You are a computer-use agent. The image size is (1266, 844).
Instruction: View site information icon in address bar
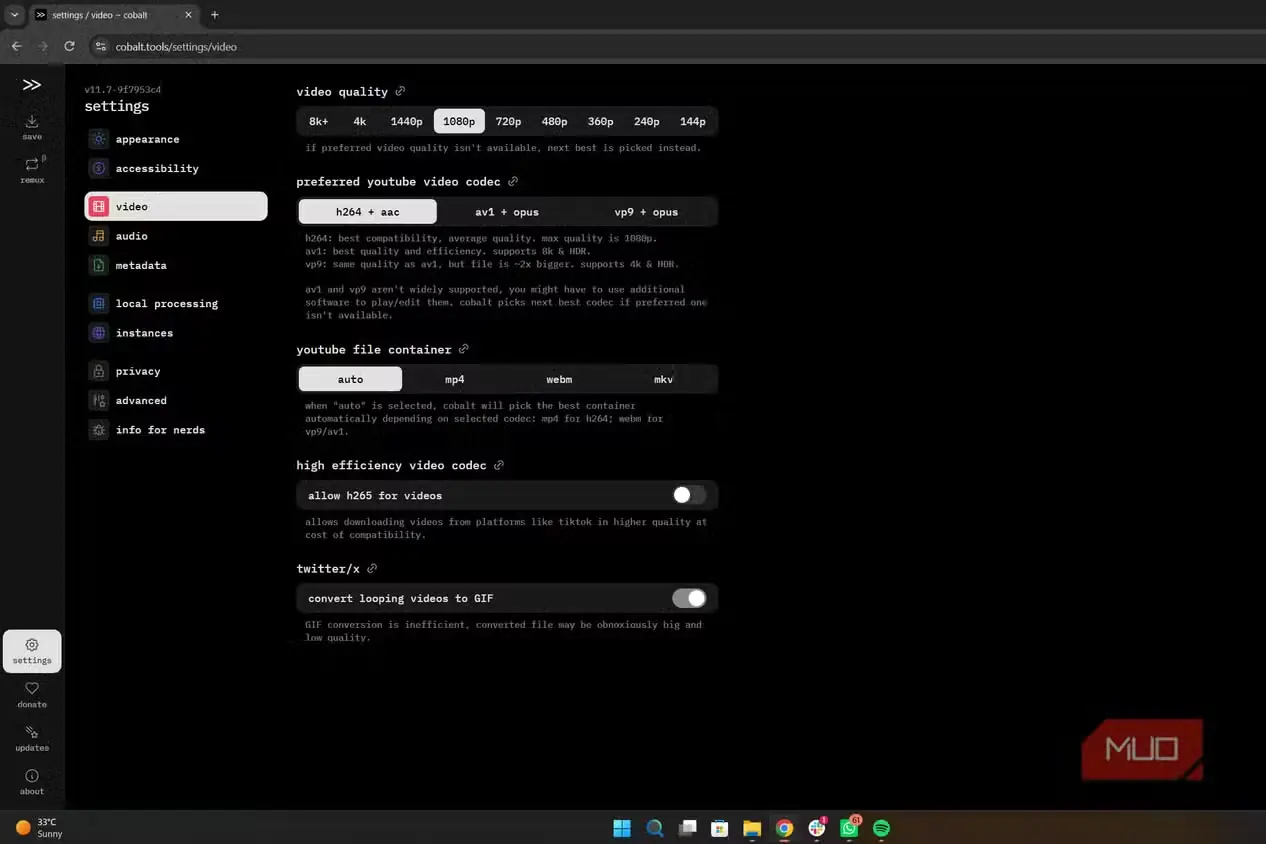click(100, 46)
